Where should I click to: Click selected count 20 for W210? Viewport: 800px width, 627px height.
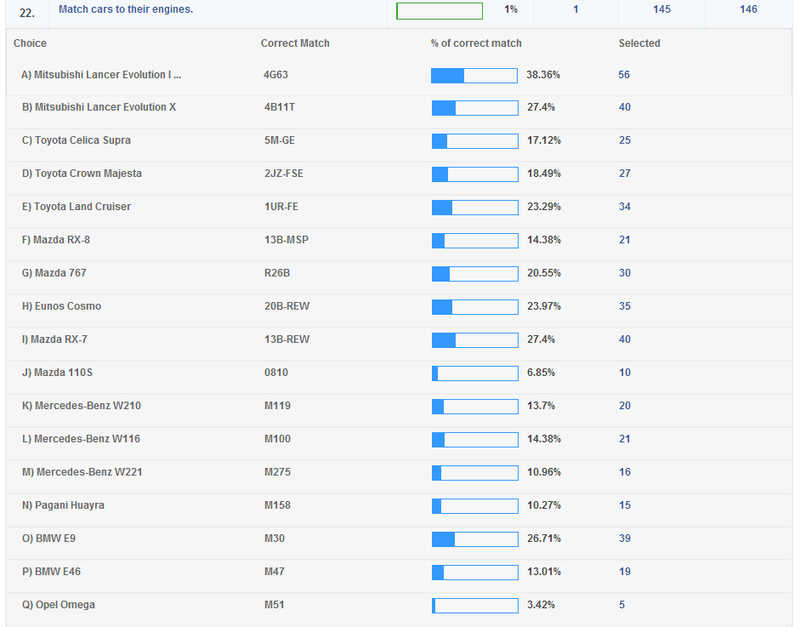point(624,406)
